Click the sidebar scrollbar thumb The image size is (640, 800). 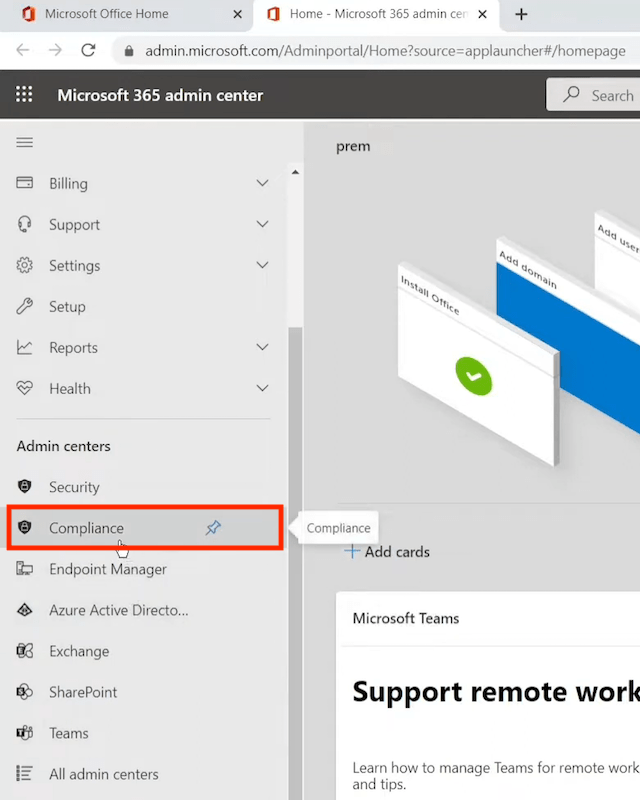[295, 561]
